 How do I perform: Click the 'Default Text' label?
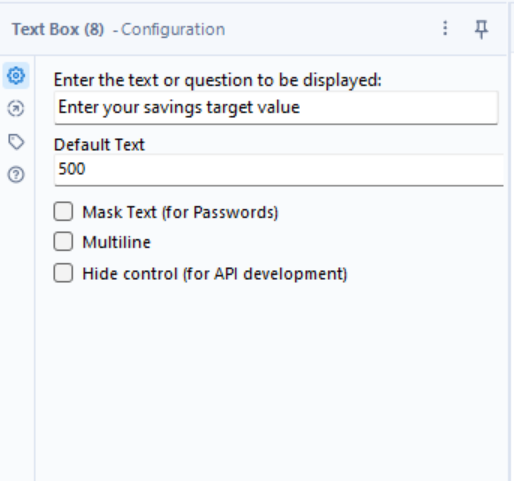(99, 145)
